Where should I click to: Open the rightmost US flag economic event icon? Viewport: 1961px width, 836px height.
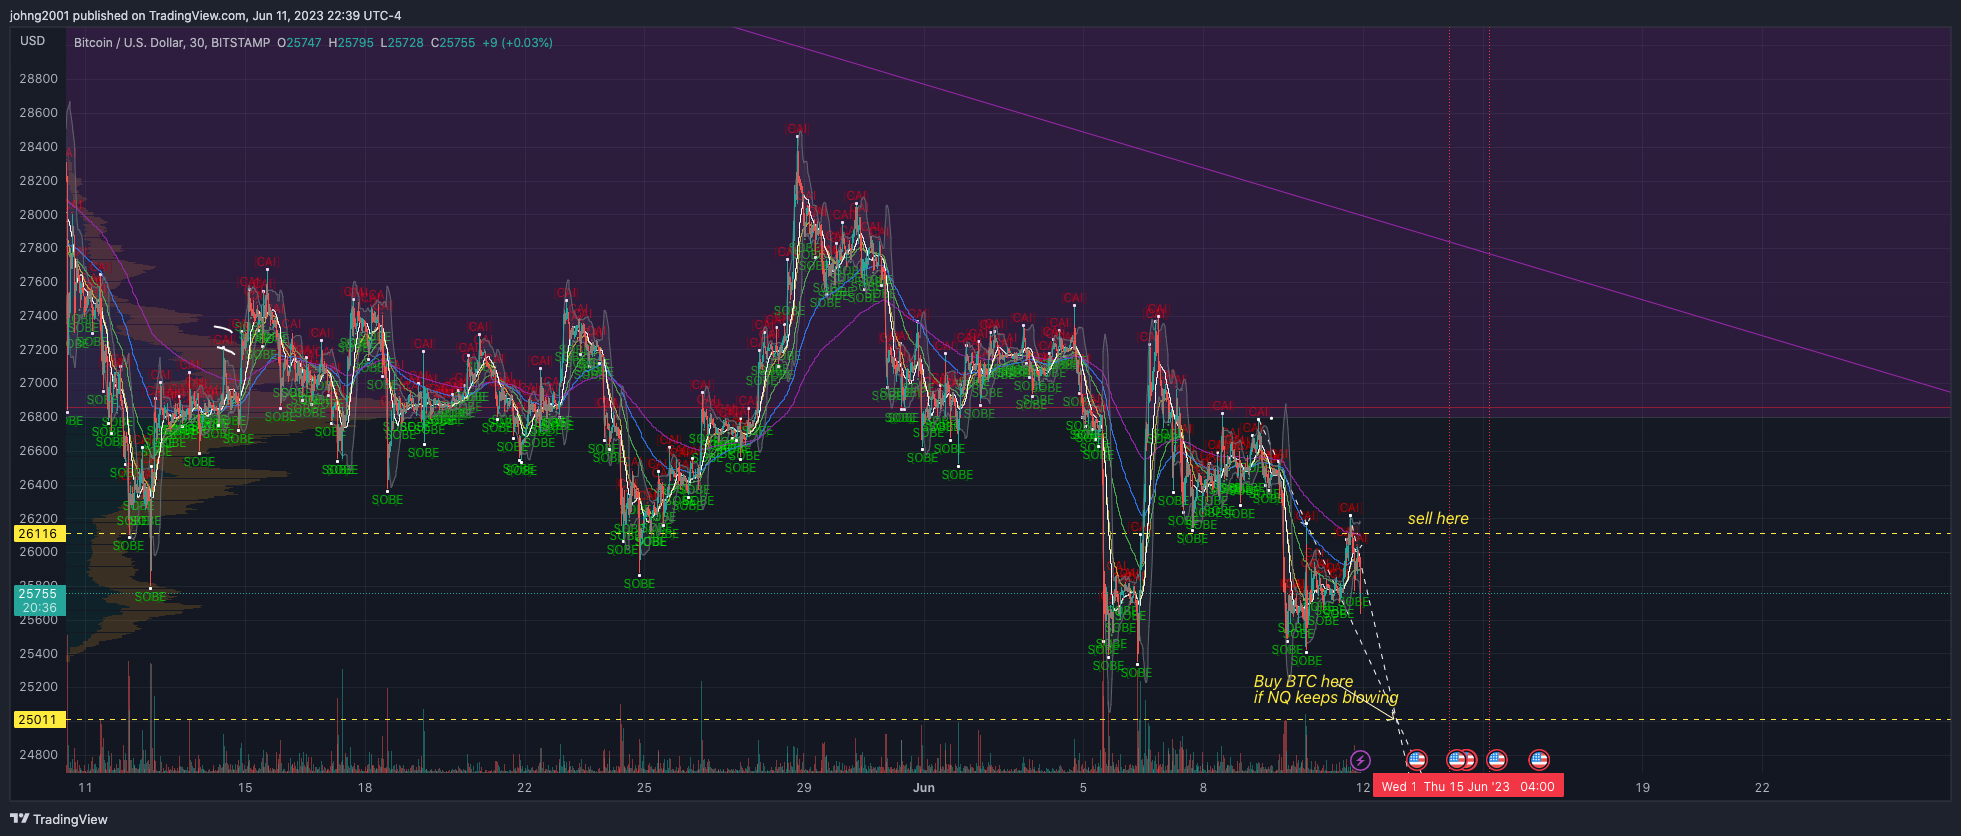(1539, 760)
